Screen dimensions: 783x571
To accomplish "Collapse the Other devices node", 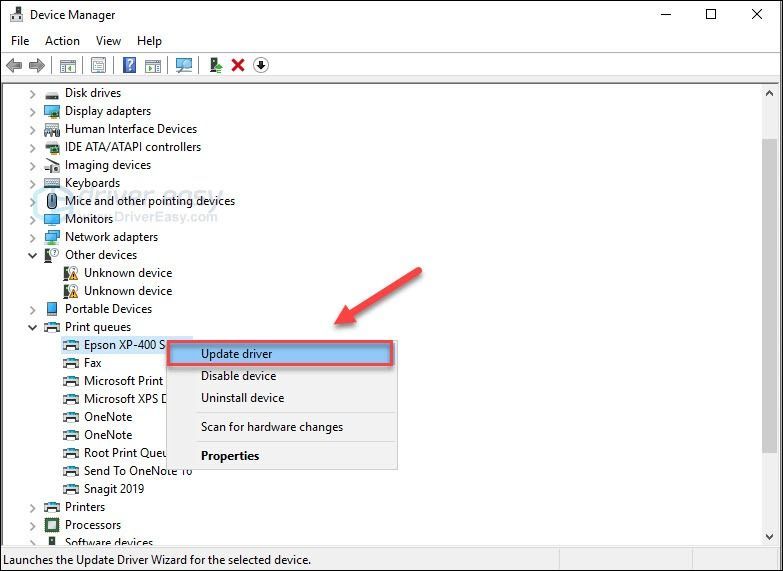I will click(x=32, y=255).
